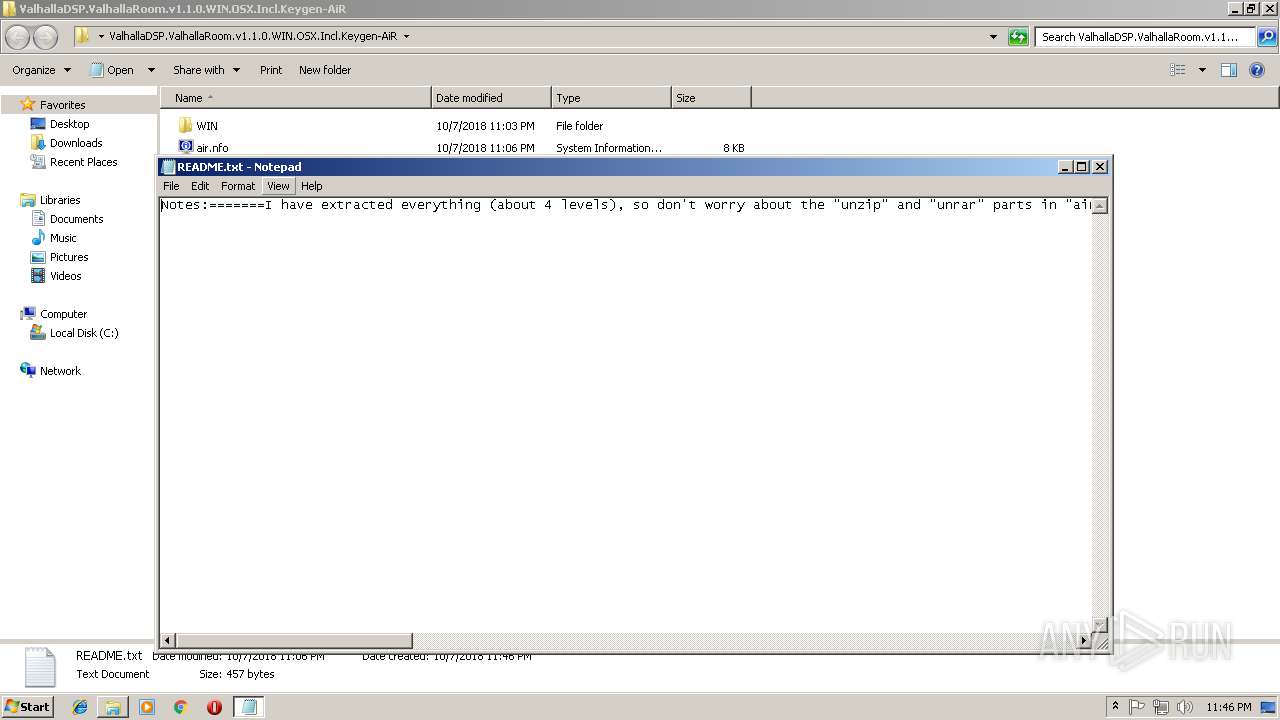This screenshot has height=720, width=1280.
Task: Select Libraries in navigation pane
Action: tap(60, 200)
